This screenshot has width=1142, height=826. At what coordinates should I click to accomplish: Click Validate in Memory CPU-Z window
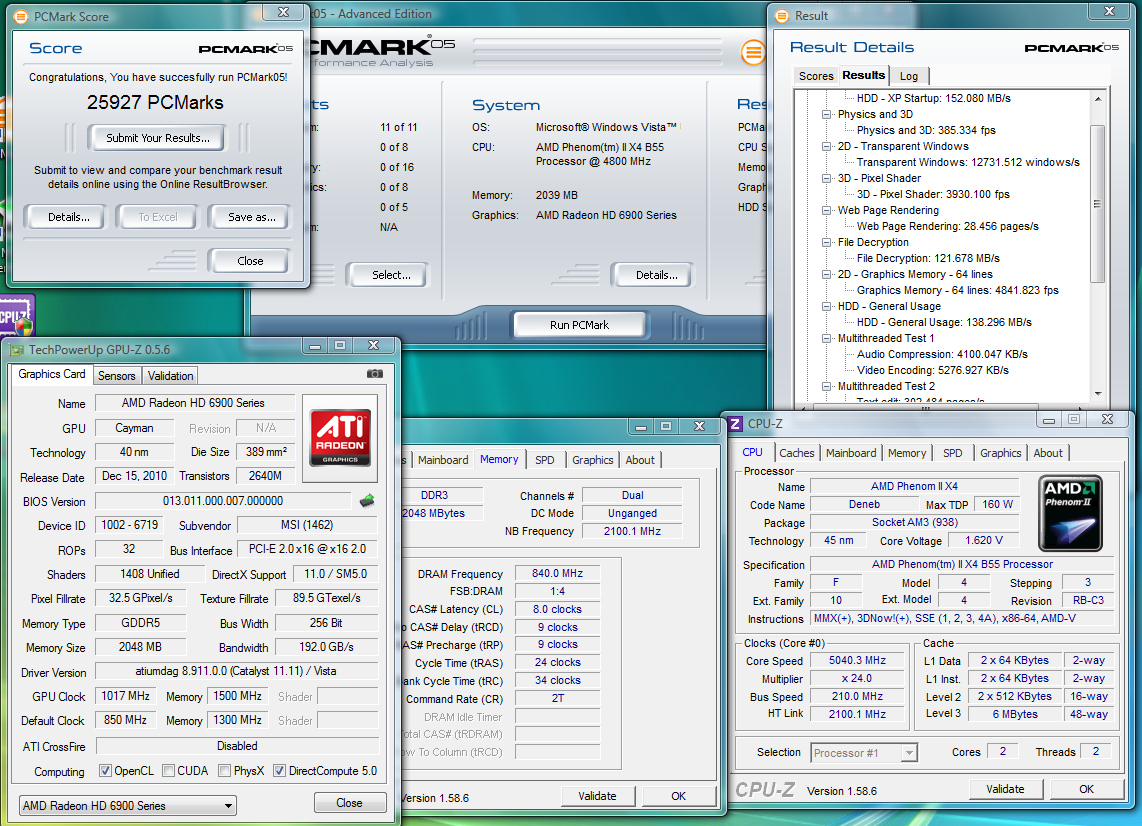pyautogui.click(x=597, y=796)
